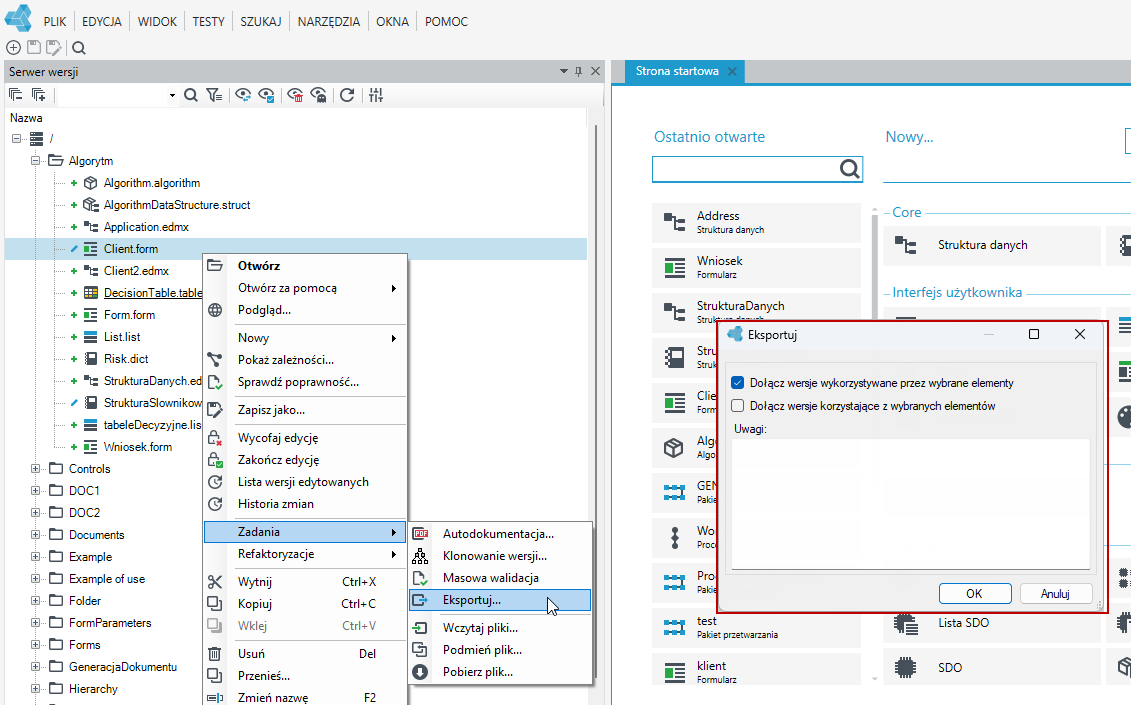Refresh the Serwer wersji tree

coord(347,95)
